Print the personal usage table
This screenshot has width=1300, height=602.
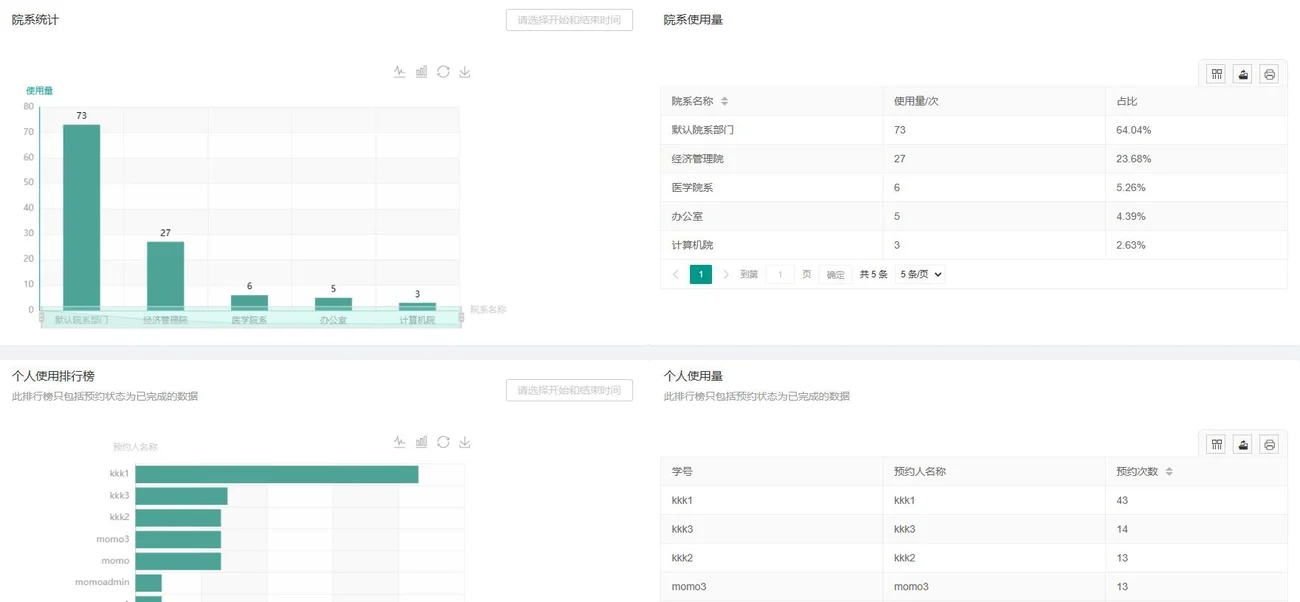[x=1270, y=445]
